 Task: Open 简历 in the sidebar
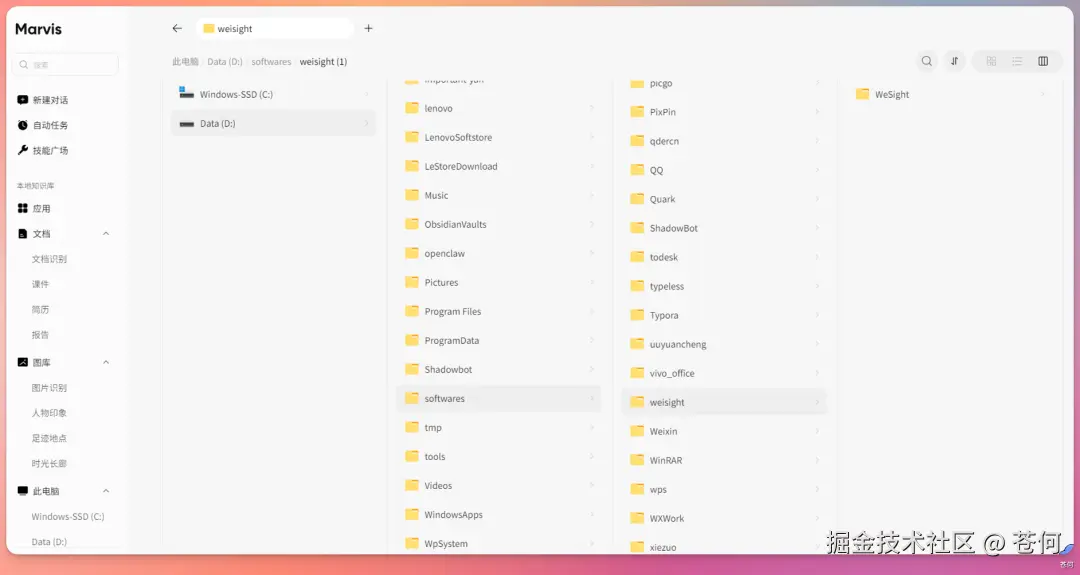[40, 309]
